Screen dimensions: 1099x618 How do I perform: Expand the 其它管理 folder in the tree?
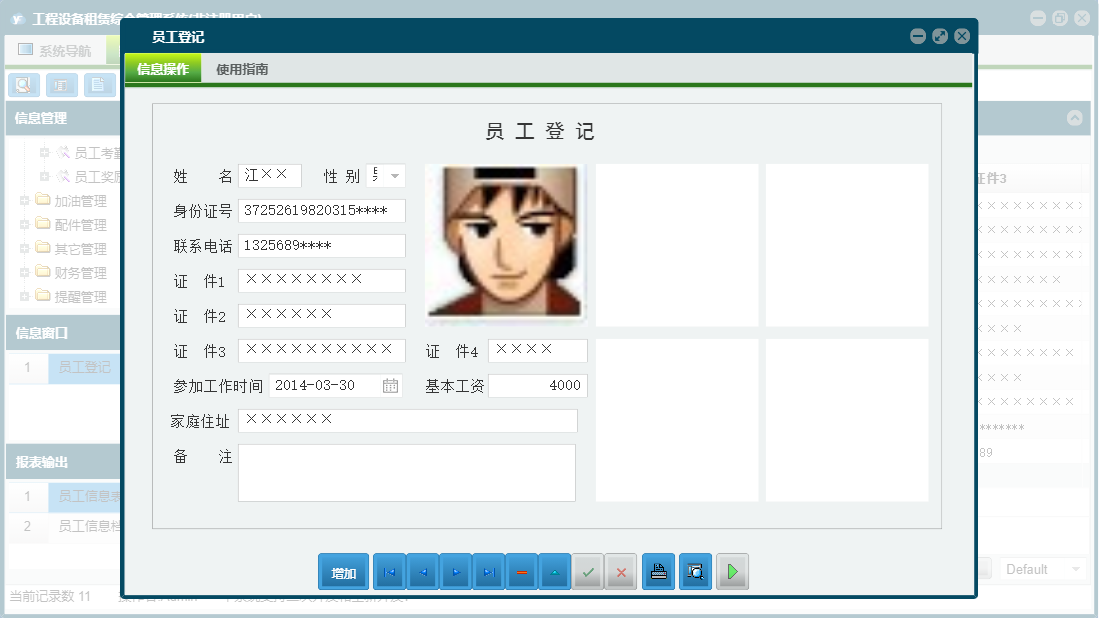pos(25,249)
